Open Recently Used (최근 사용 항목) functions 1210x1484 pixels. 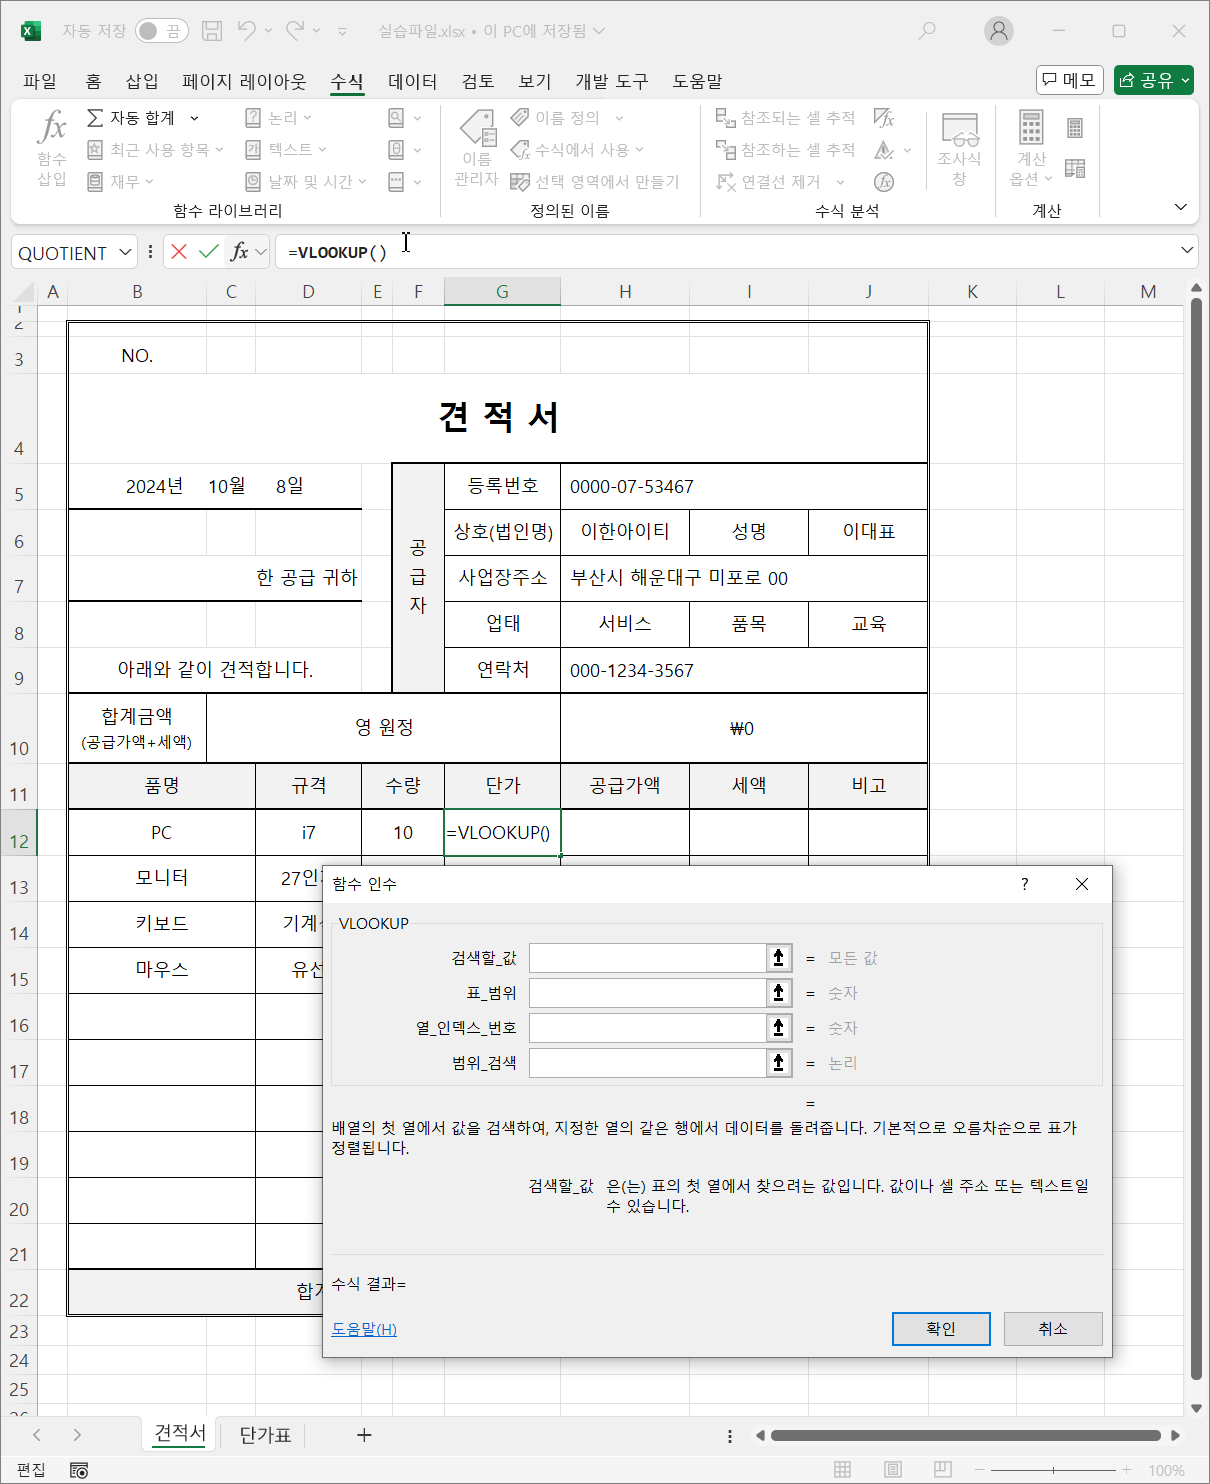(x=154, y=150)
